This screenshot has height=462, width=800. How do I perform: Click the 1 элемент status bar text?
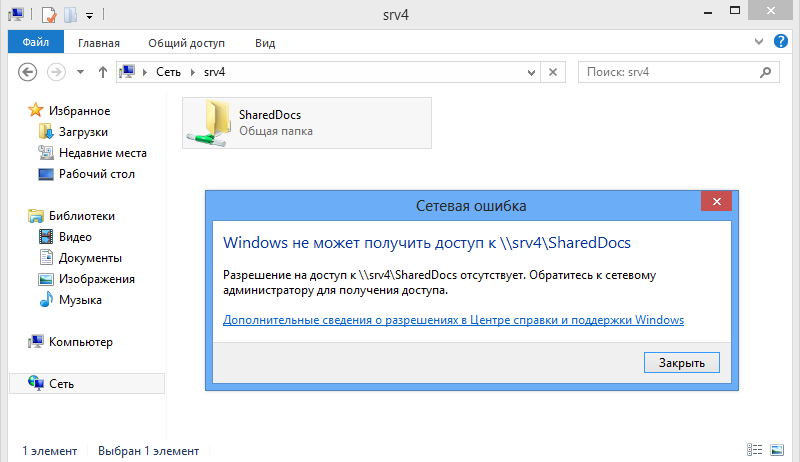tap(49, 451)
